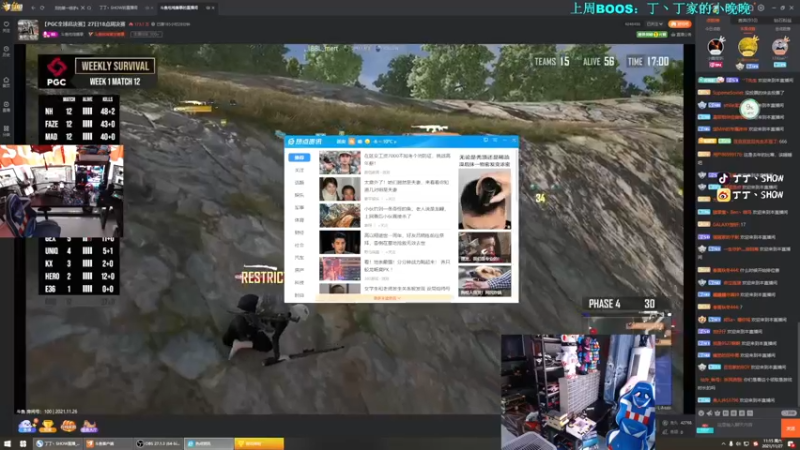Click the third ranked fan avatar
800x450 pixels.
pyautogui.click(x=780, y=47)
